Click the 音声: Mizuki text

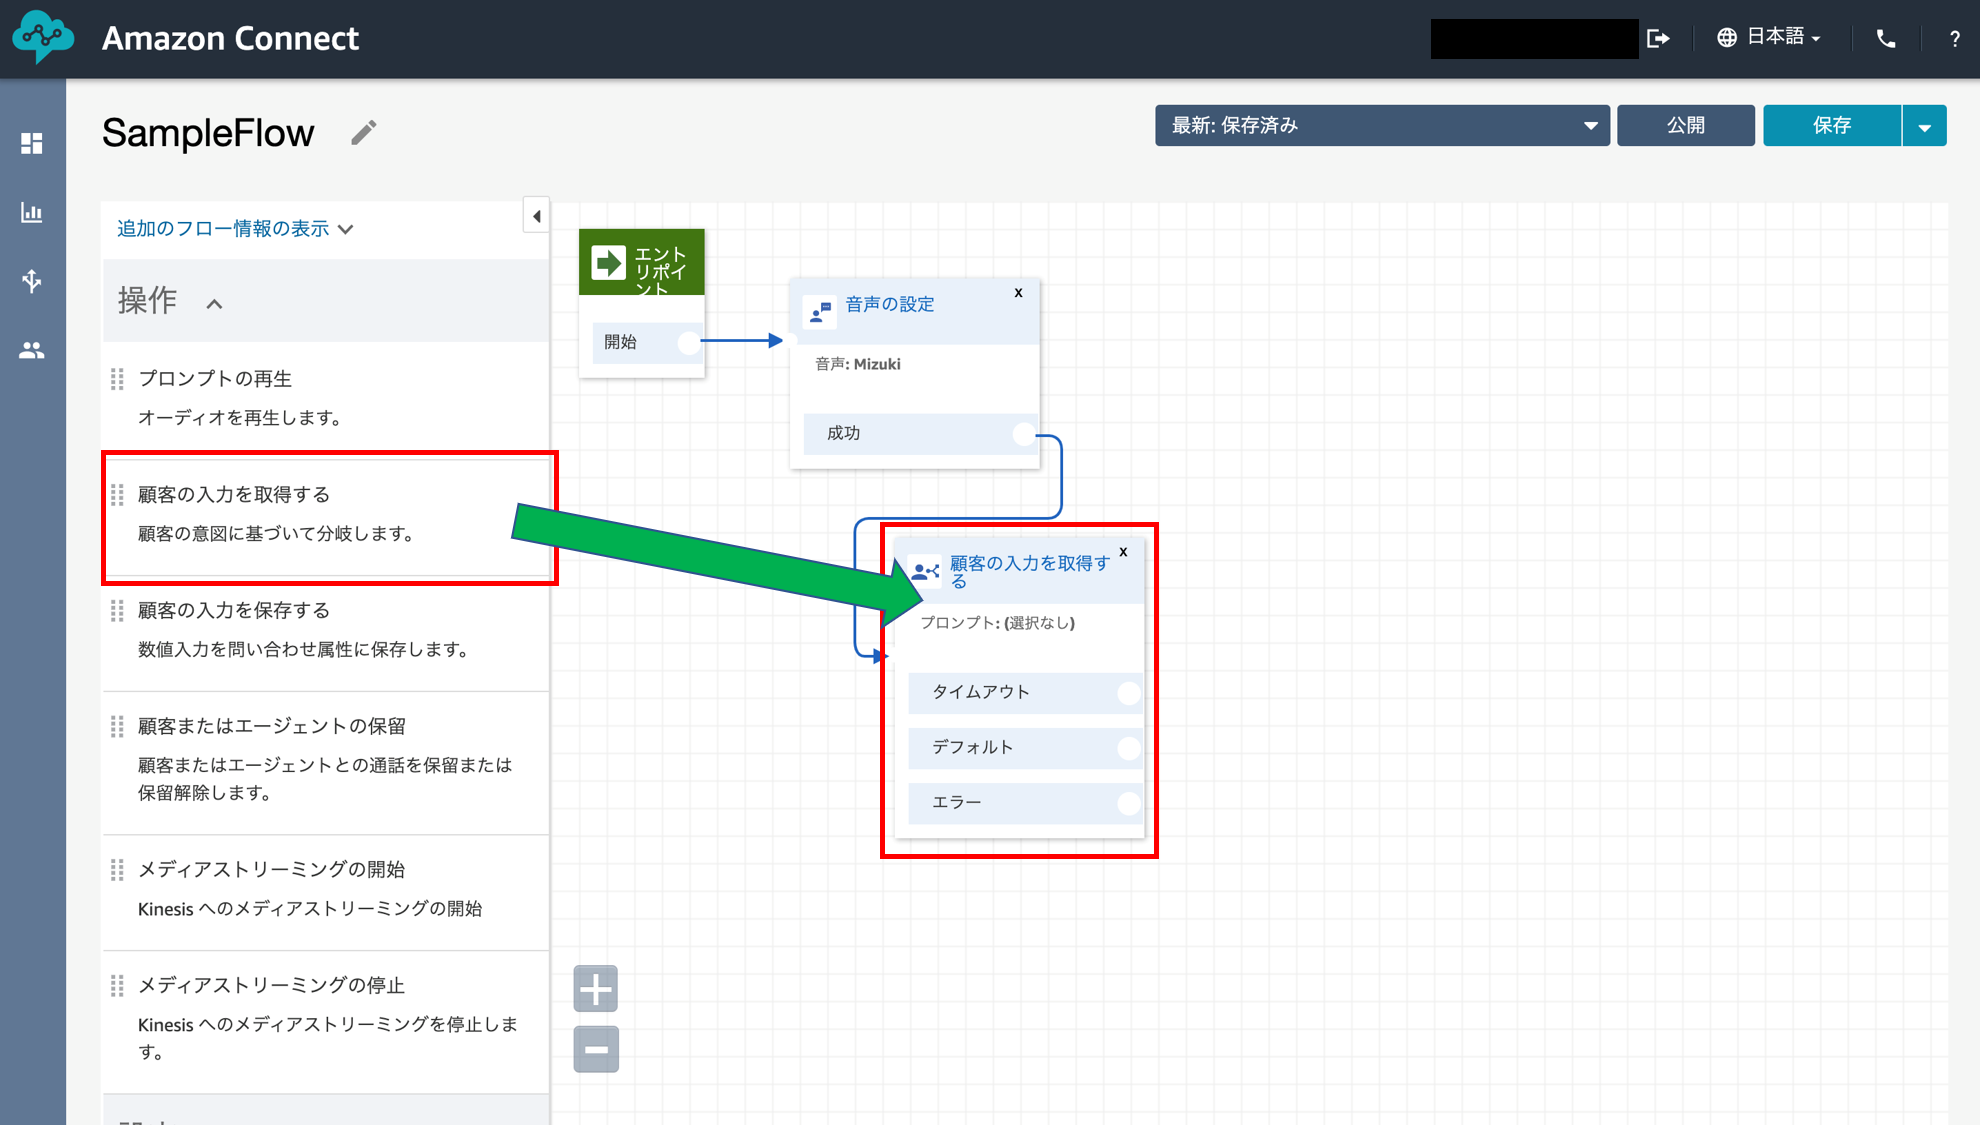coord(858,364)
